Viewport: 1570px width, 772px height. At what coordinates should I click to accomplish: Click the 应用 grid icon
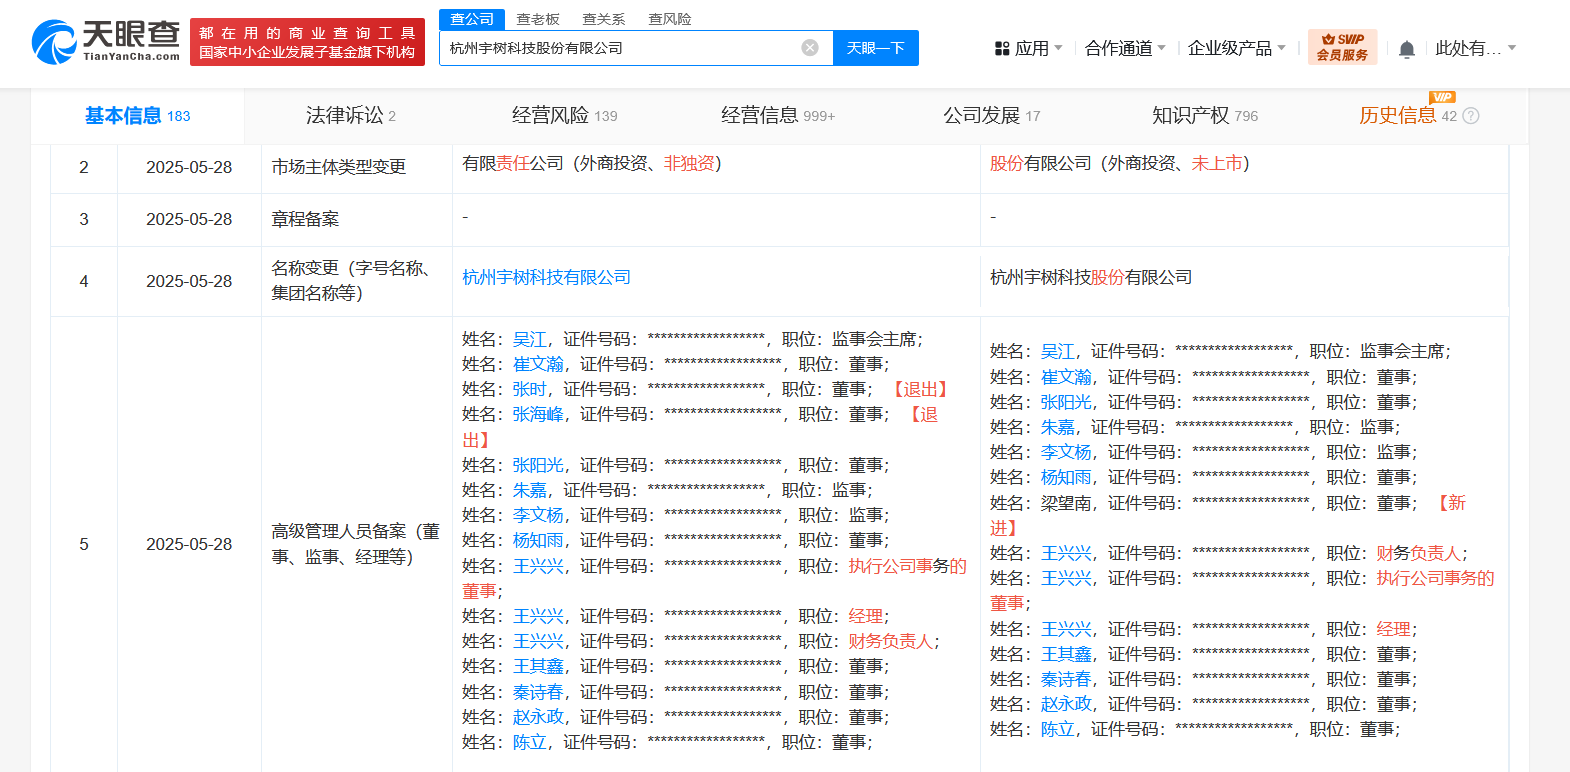(x=1002, y=48)
